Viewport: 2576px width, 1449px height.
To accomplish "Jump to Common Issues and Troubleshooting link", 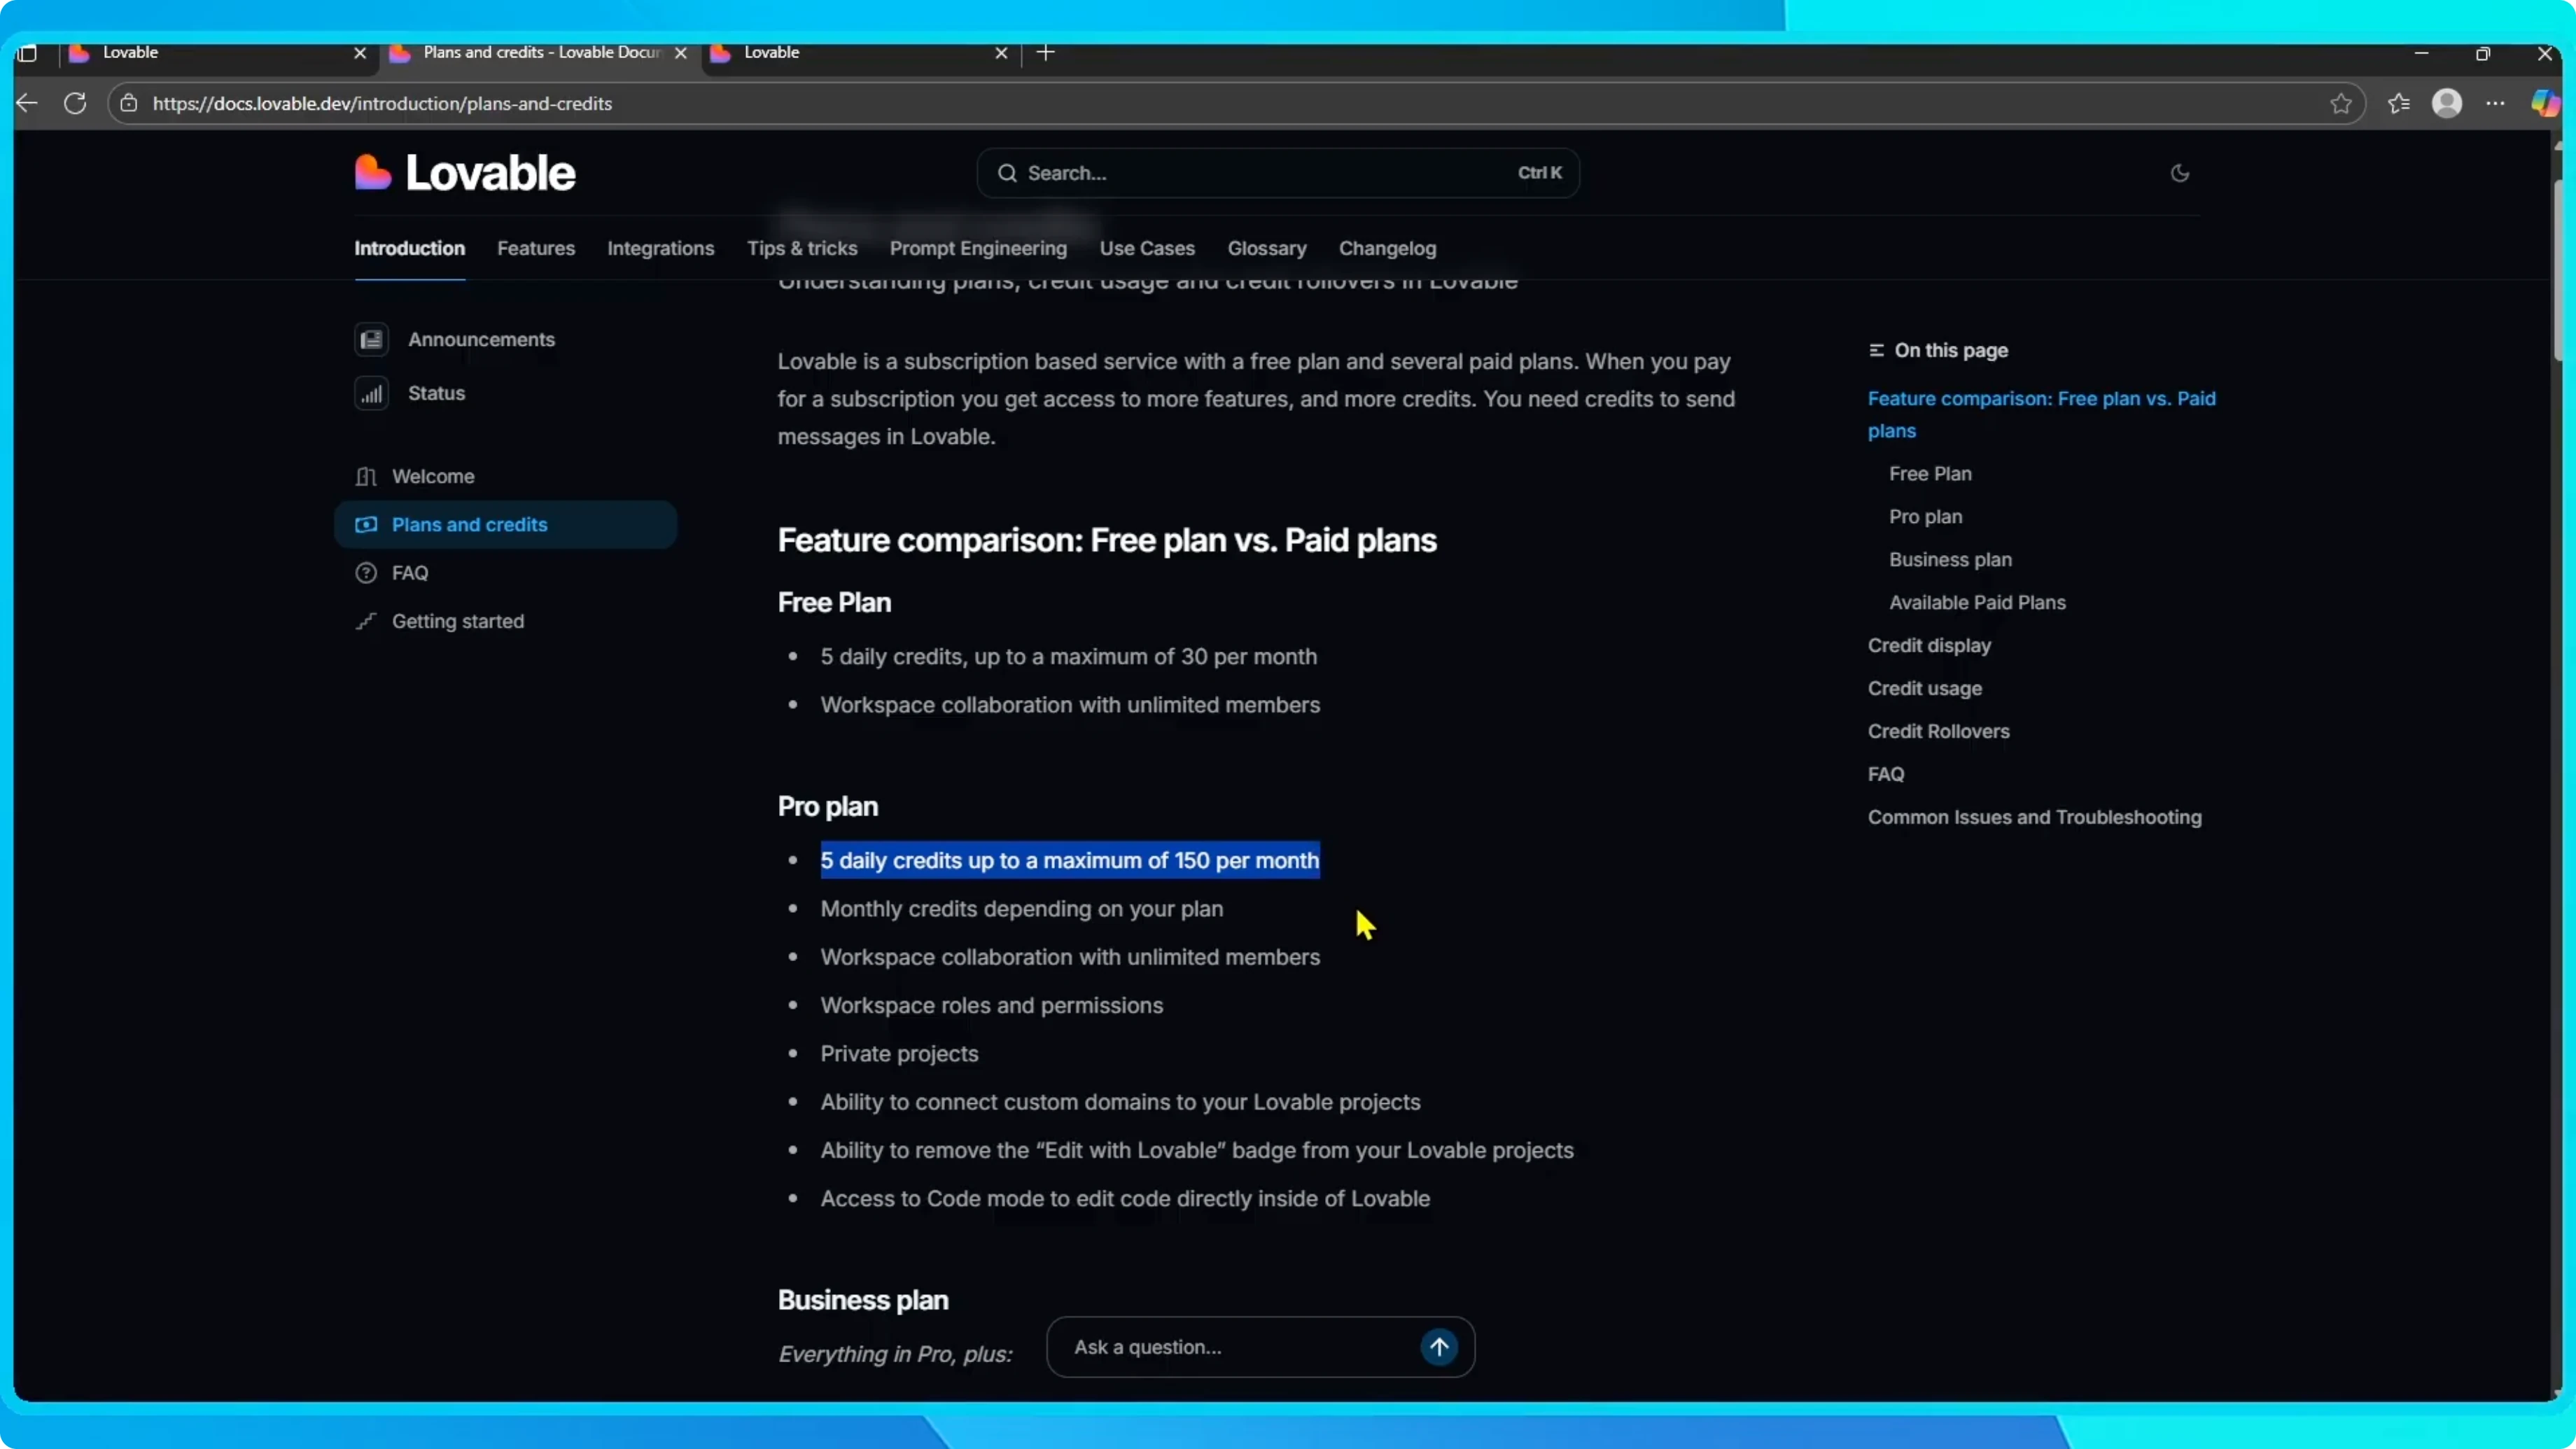I will point(2034,817).
